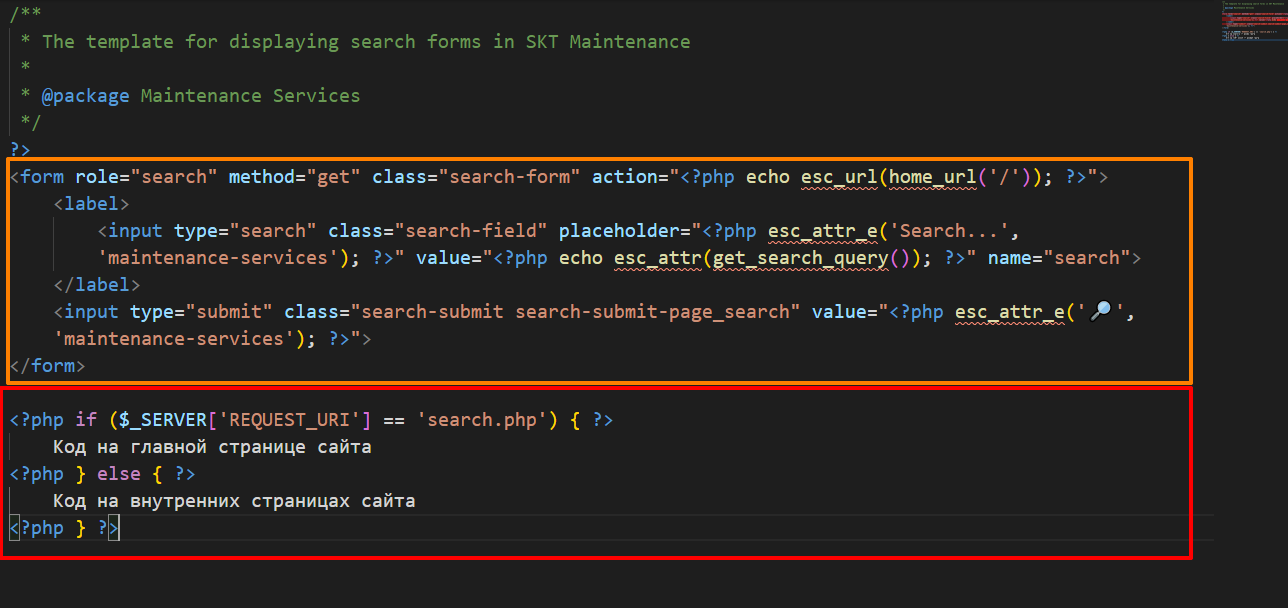Image resolution: width=1288 pixels, height=608 pixels.
Task: Click the magnifying glass emoji in code
Action: pyautogui.click(x=1100, y=311)
